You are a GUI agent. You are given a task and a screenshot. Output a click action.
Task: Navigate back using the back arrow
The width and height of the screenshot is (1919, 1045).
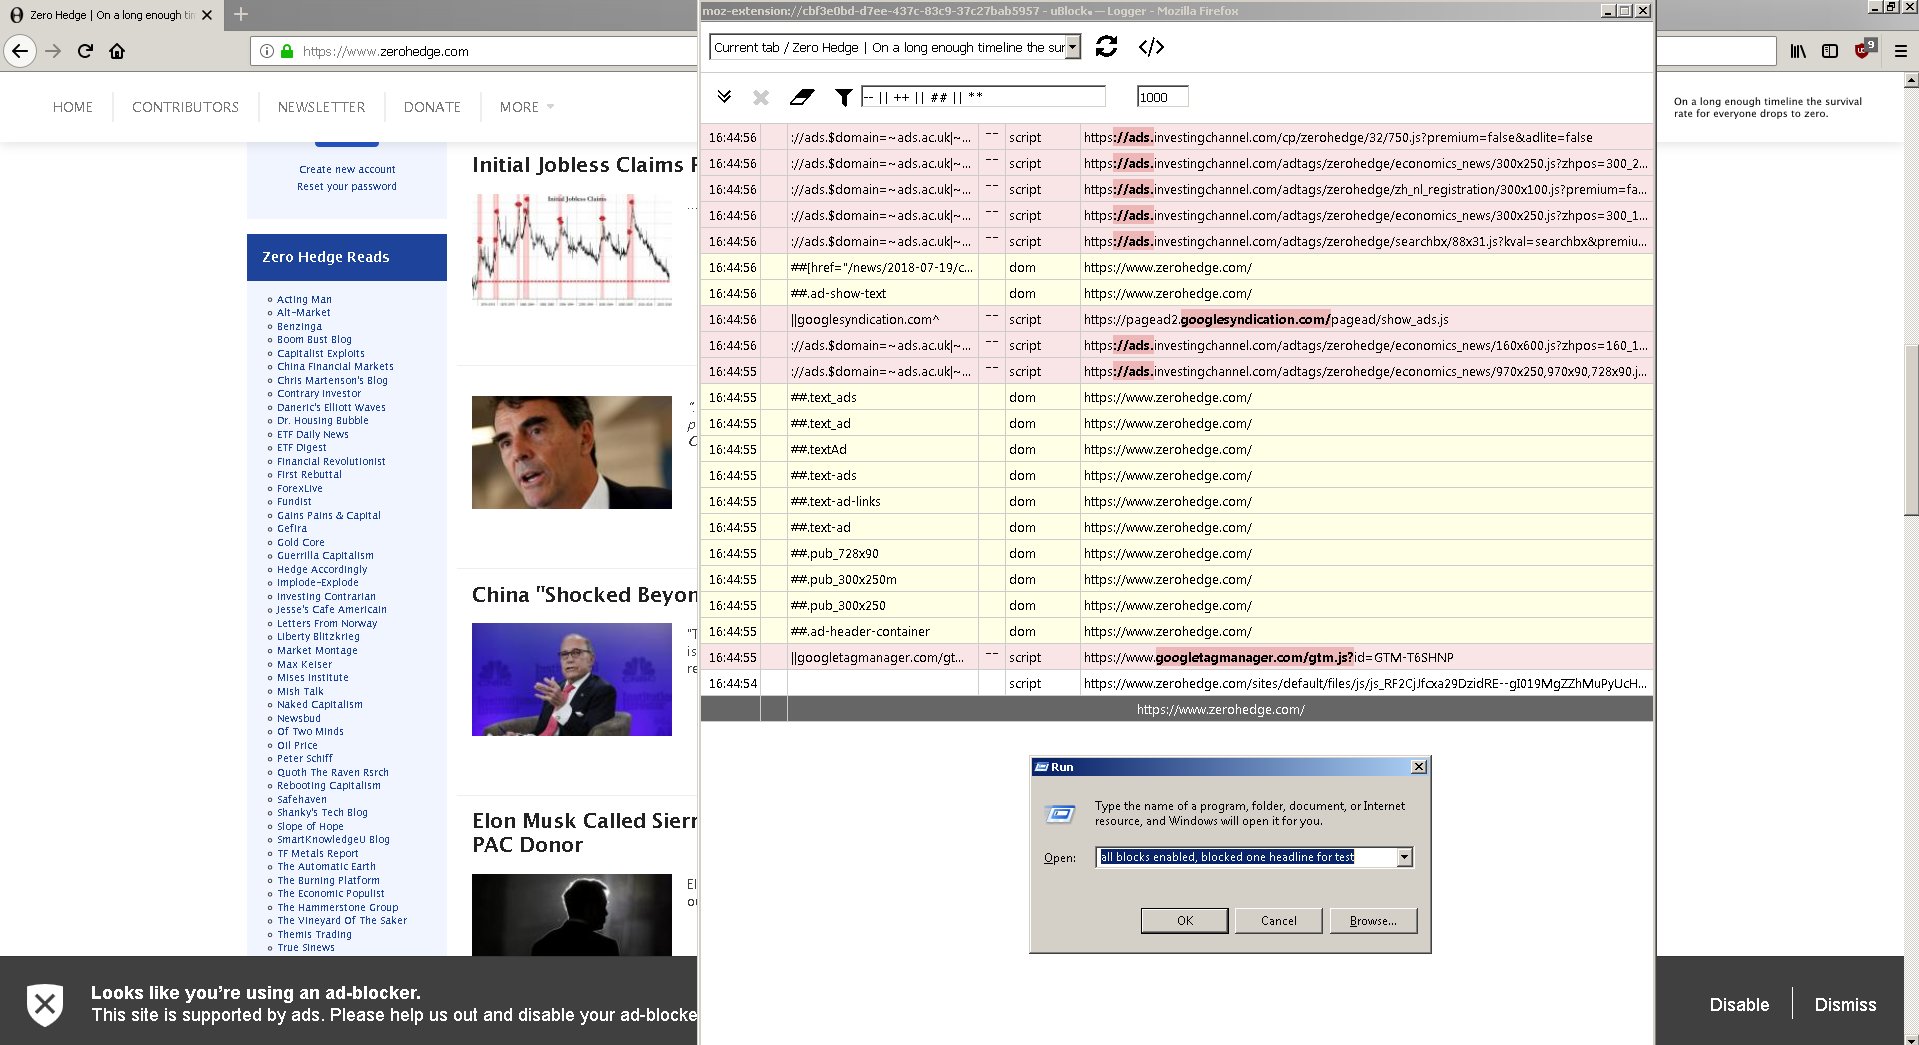(19, 51)
